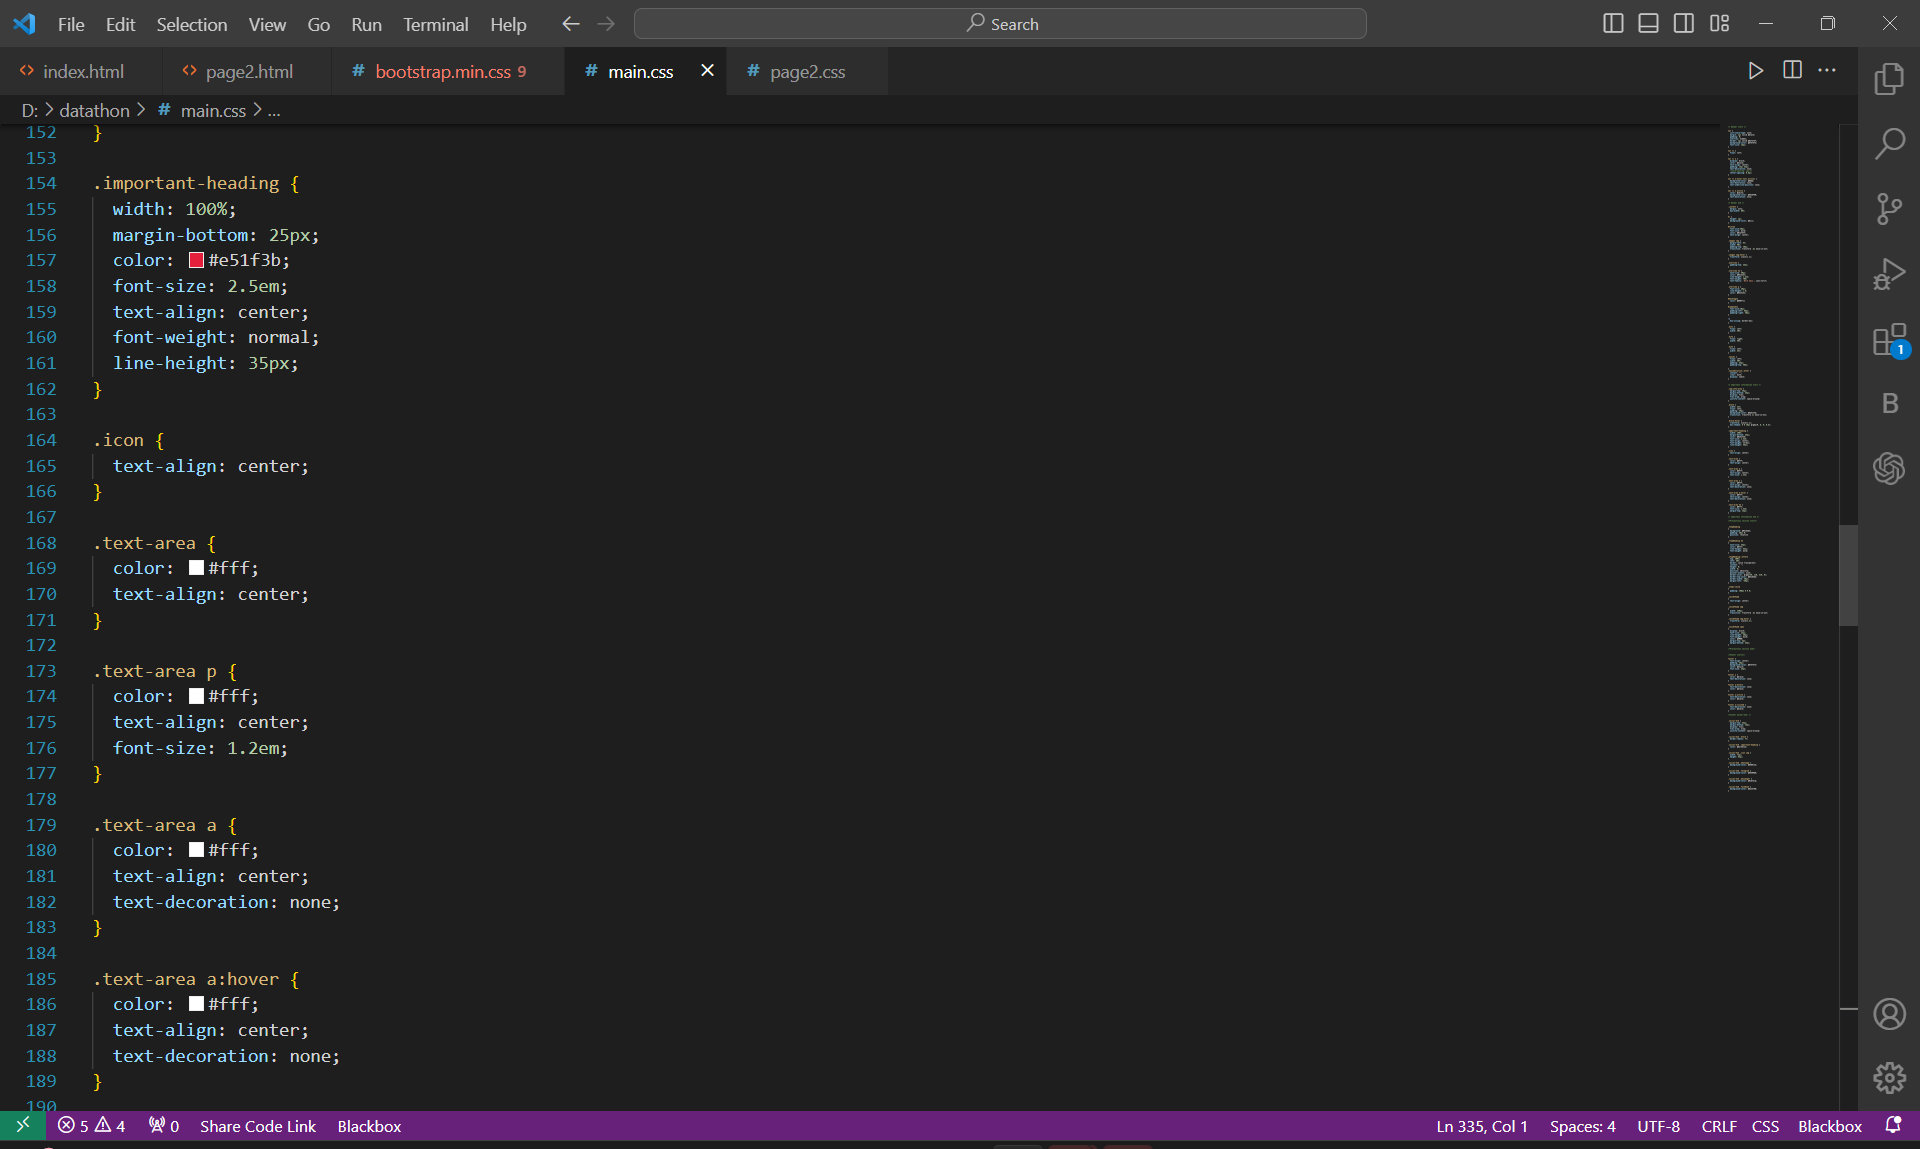Open the Extensions view

click(1889, 340)
